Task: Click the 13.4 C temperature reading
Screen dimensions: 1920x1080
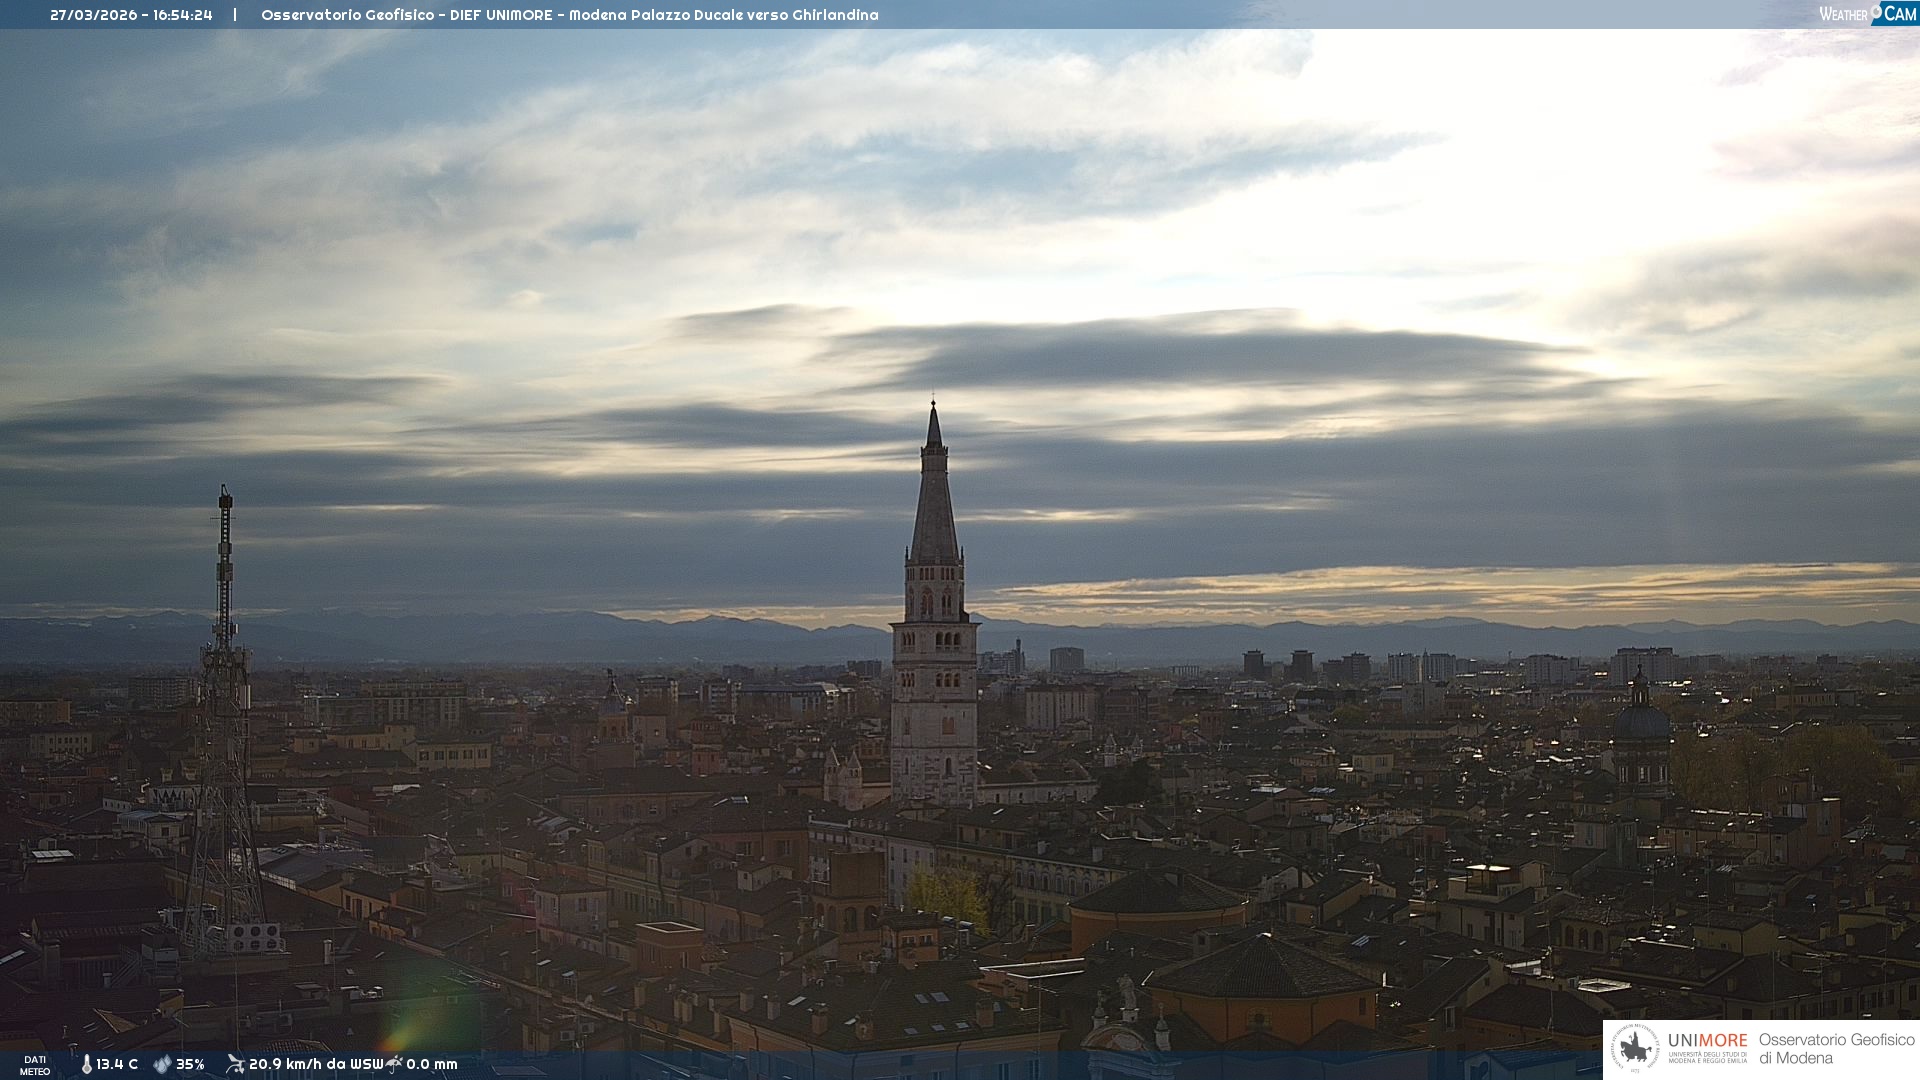Action: point(117,1064)
